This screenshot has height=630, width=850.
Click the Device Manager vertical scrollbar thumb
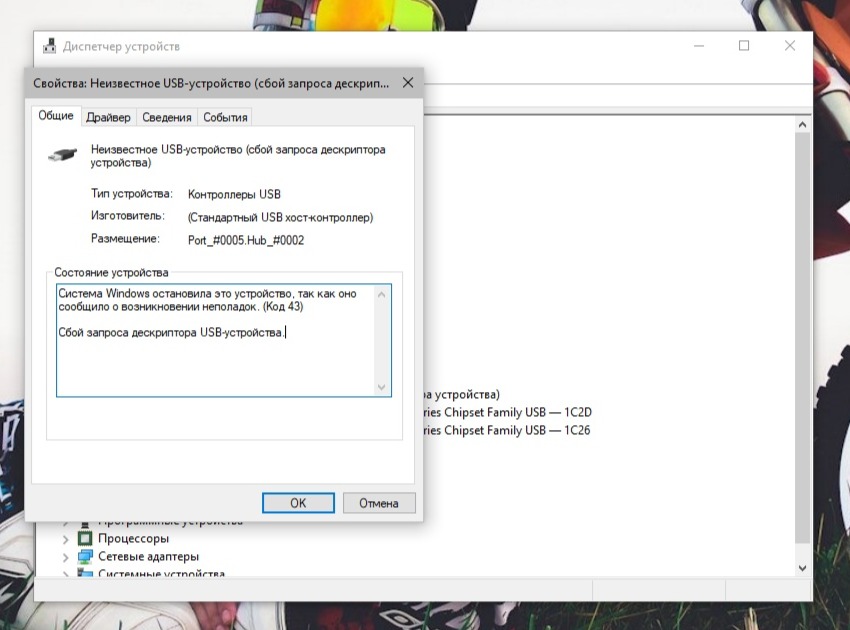coord(802,337)
